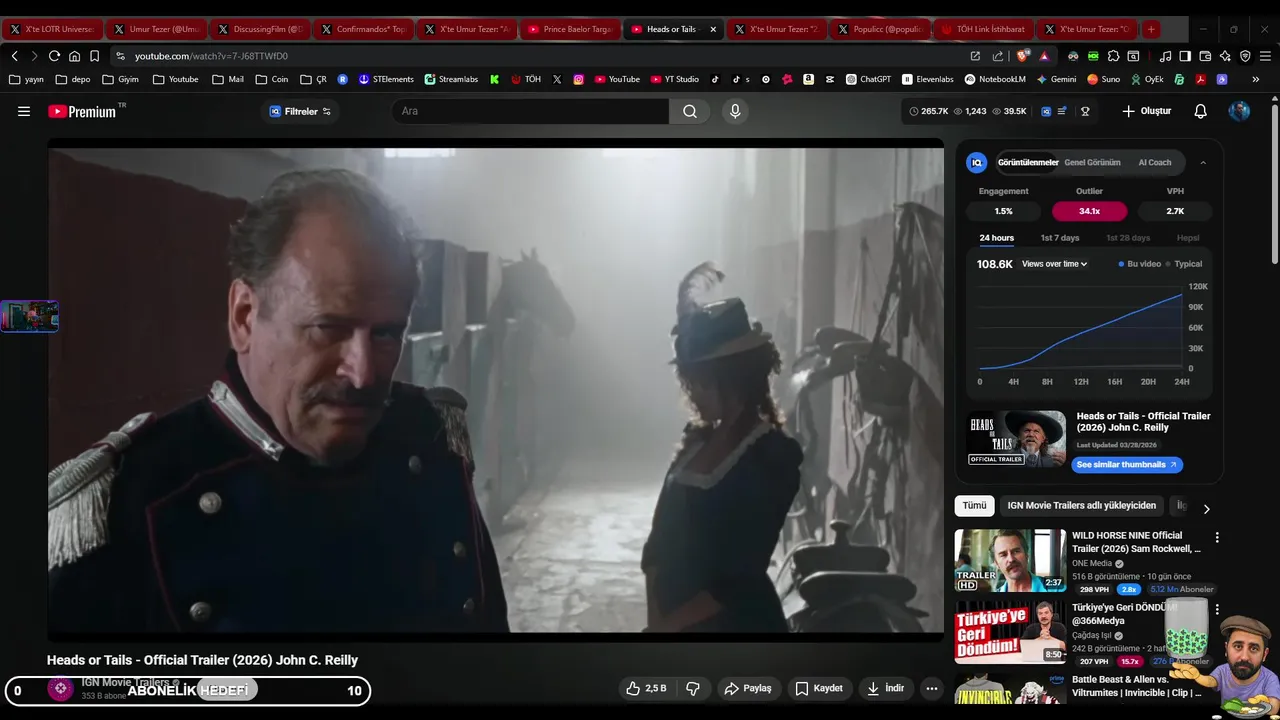Open the Filtreler filter dropdown
The image size is (1280, 720).
pos(300,111)
